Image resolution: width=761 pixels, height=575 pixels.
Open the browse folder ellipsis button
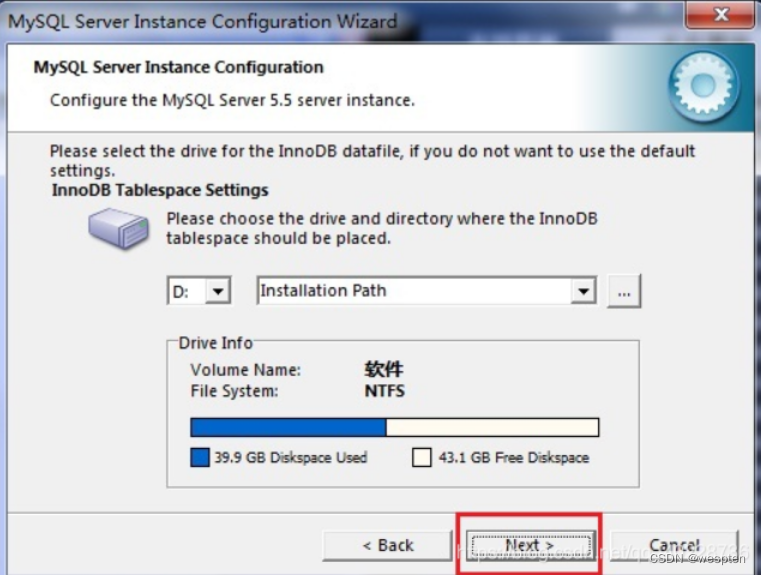click(624, 291)
